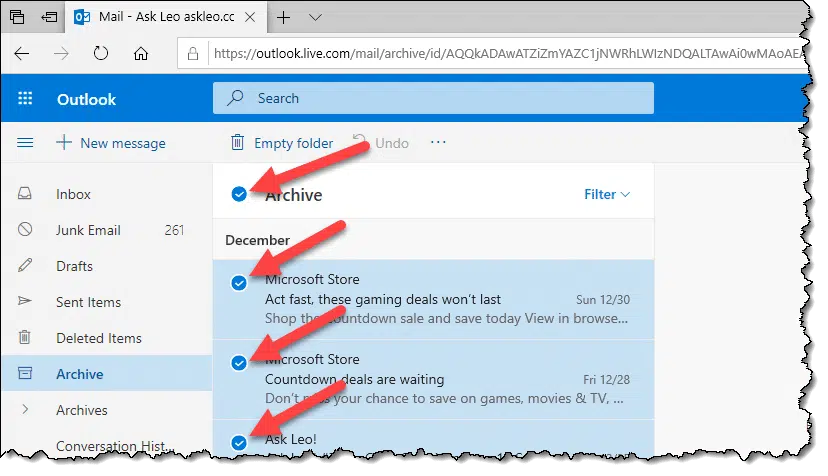Click the browser address bar URL
This screenshot has width=828, height=476.
click(x=507, y=53)
